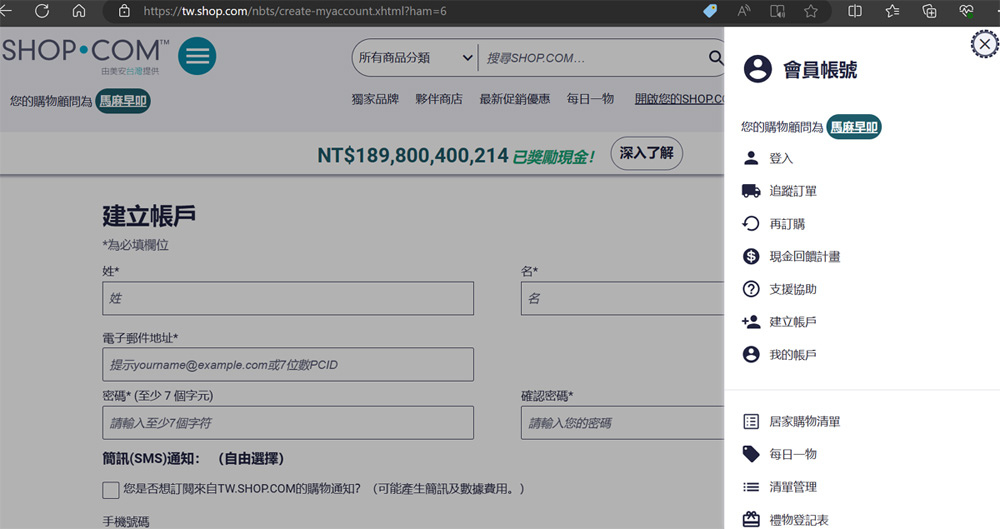The width and height of the screenshot is (1000, 529).
Task: Focus the 名 first name field
Action: coord(622,298)
